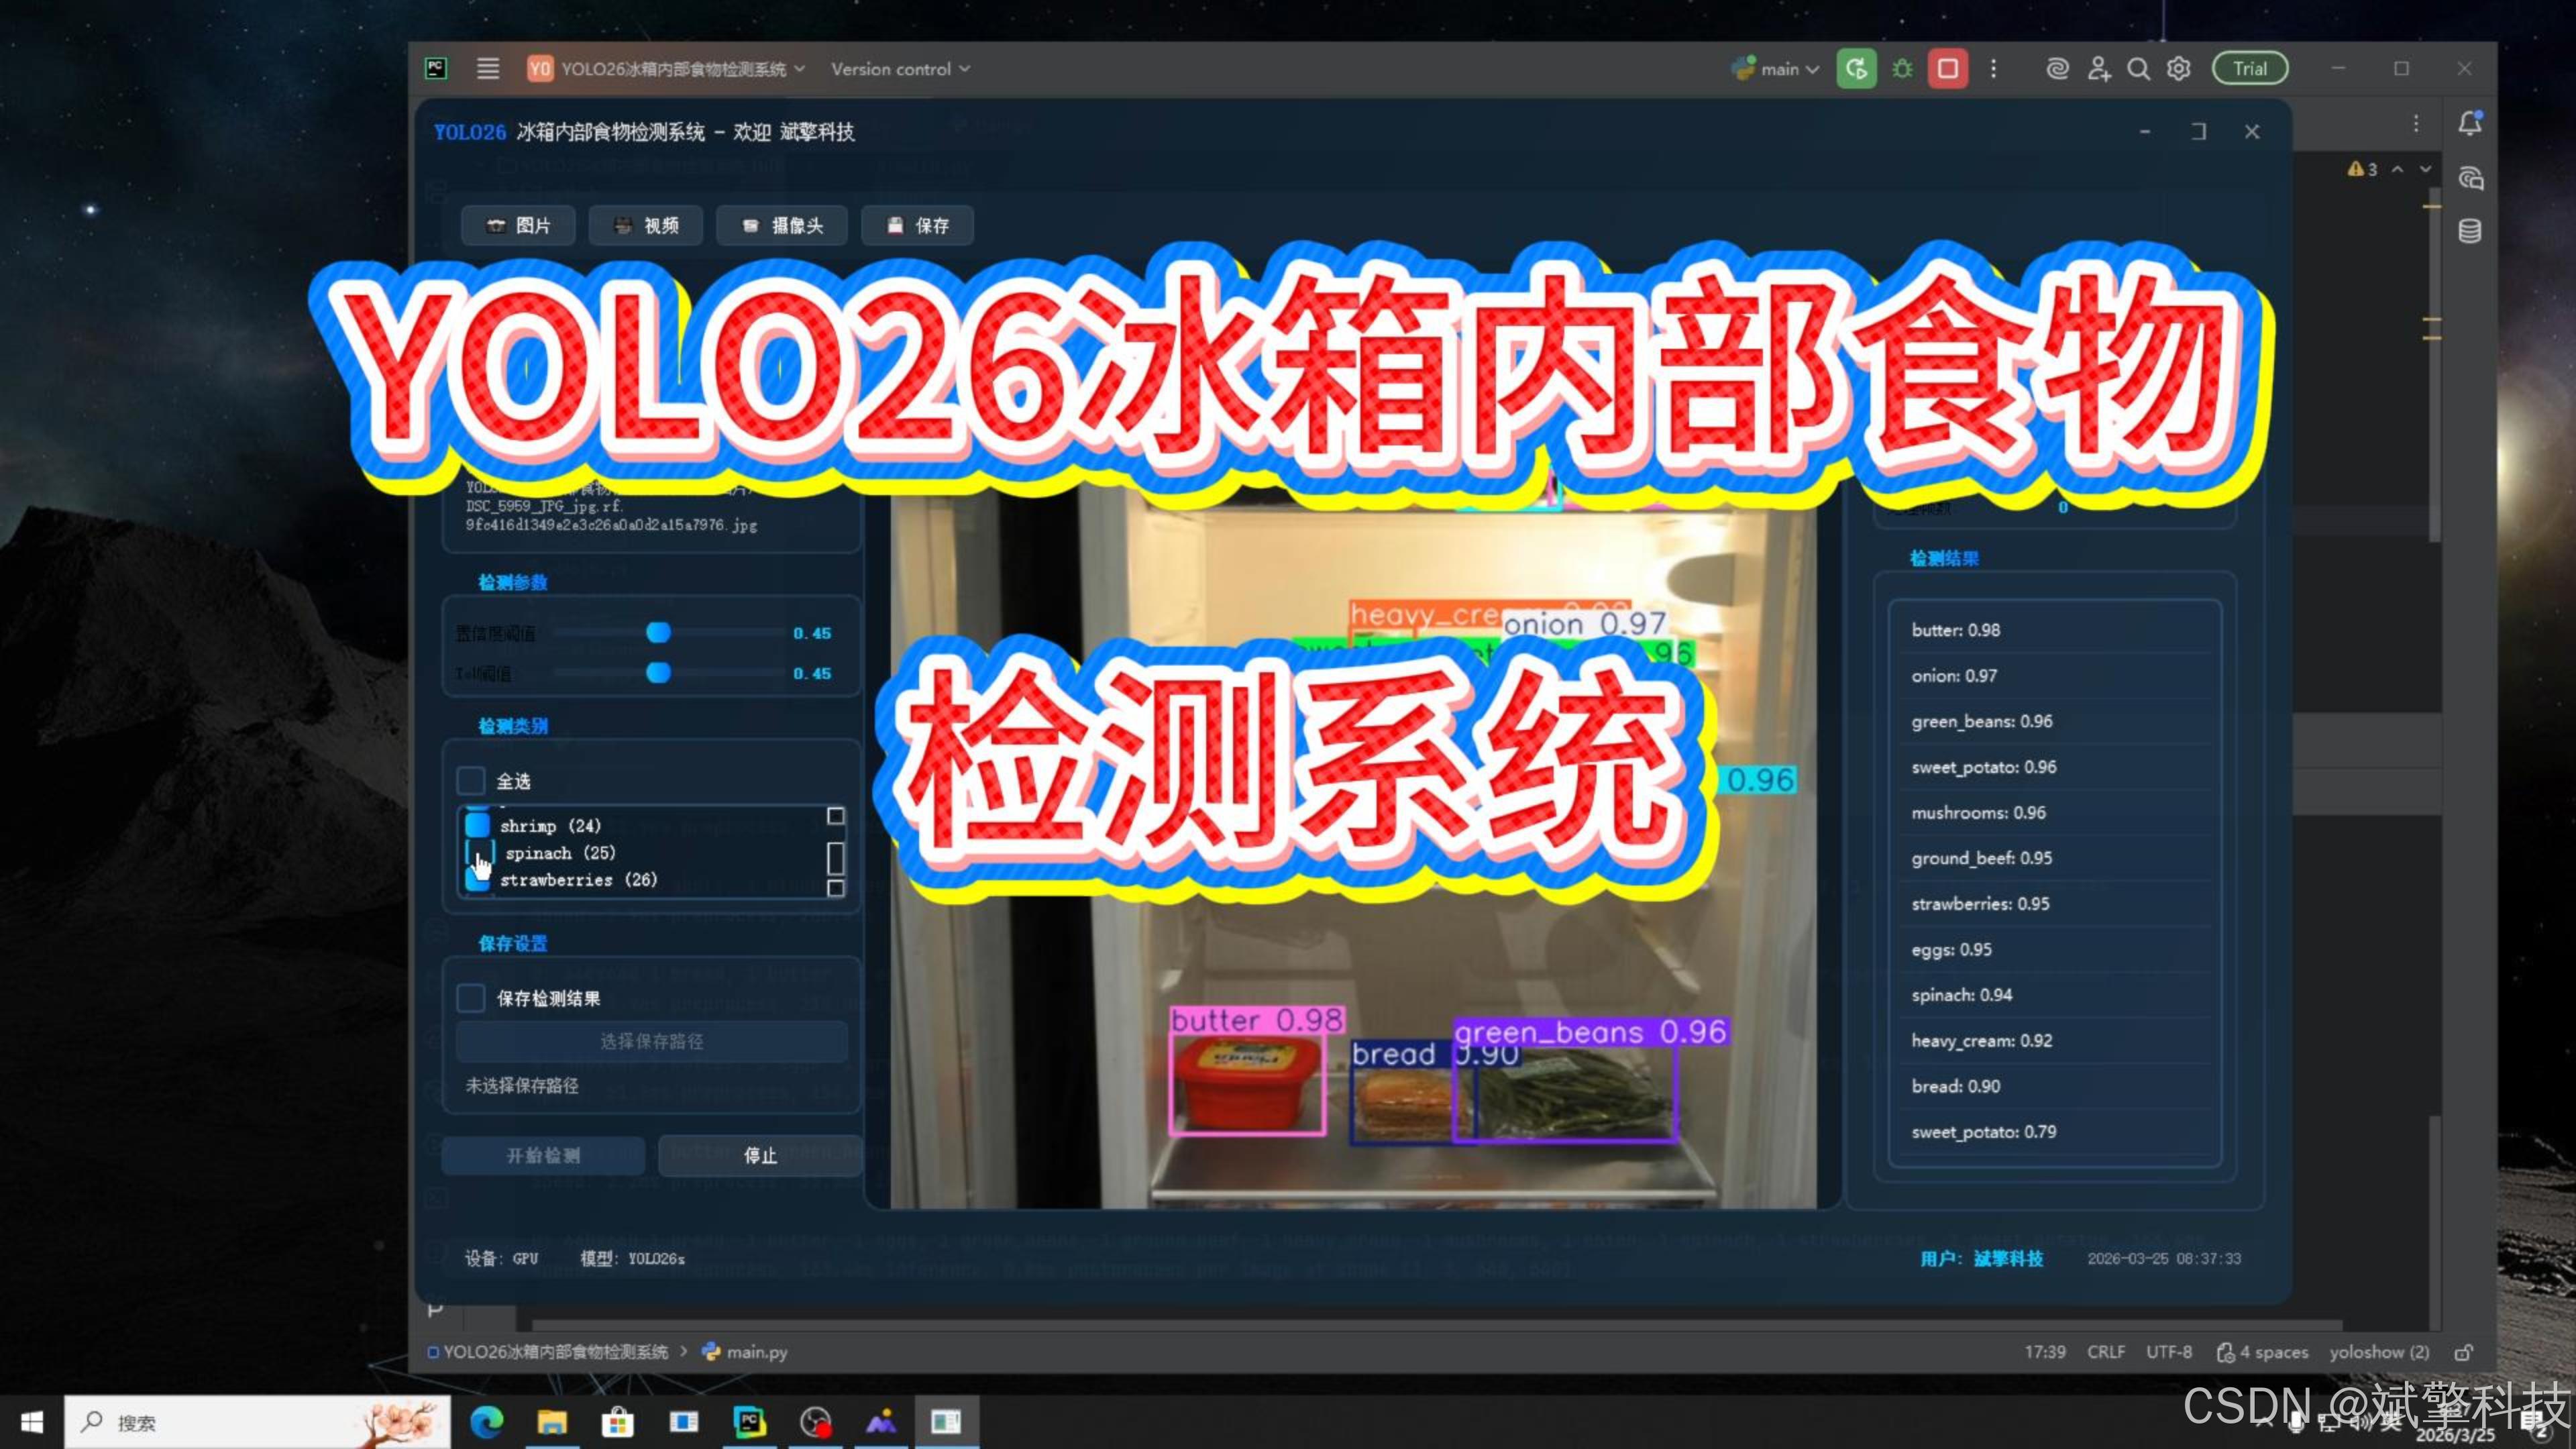
Task: Start debugging with the bug icon
Action: [x=1902, y=69]
